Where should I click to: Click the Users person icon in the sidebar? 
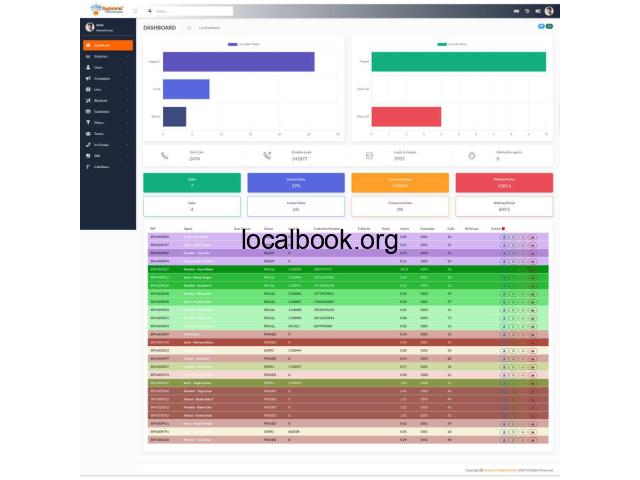pyautogui.click(x=88, y=67)
